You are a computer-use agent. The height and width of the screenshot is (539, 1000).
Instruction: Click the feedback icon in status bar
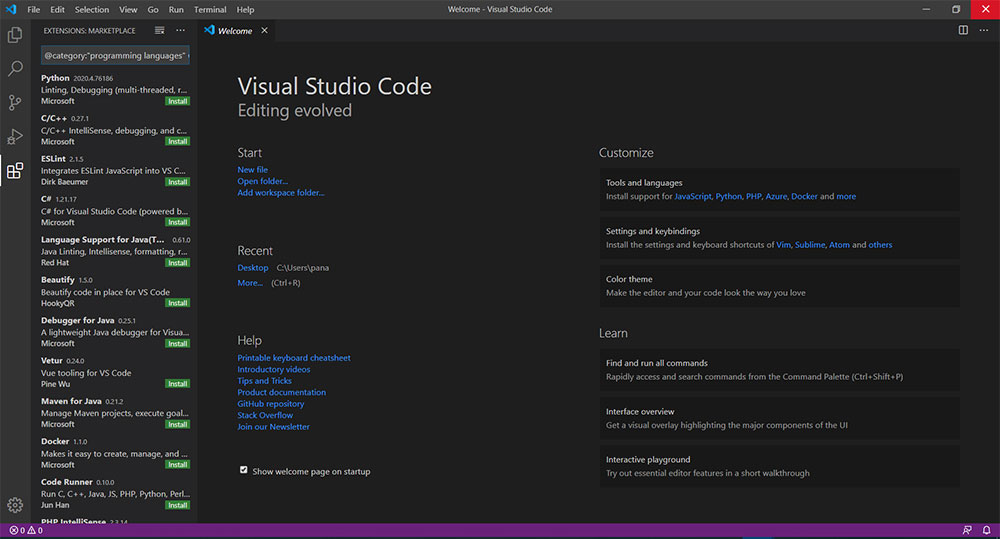point(967,530)
